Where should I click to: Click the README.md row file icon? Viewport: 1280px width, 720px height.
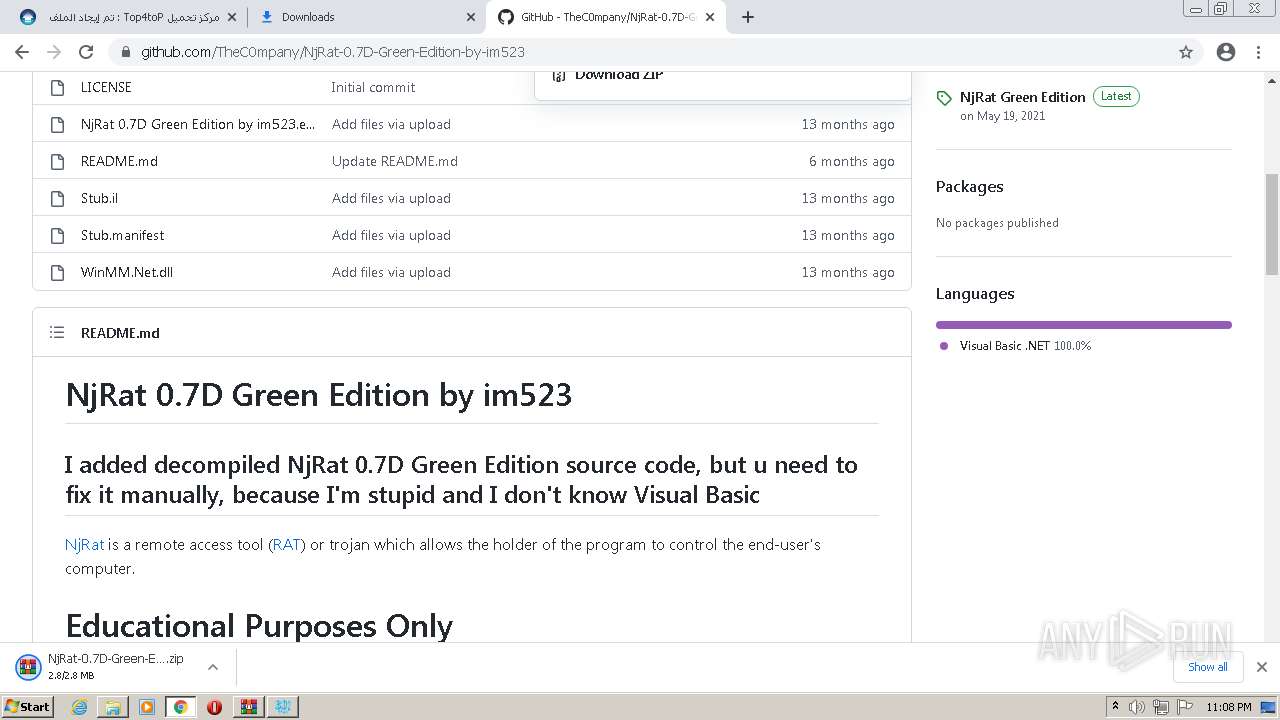tap(57, 161)
